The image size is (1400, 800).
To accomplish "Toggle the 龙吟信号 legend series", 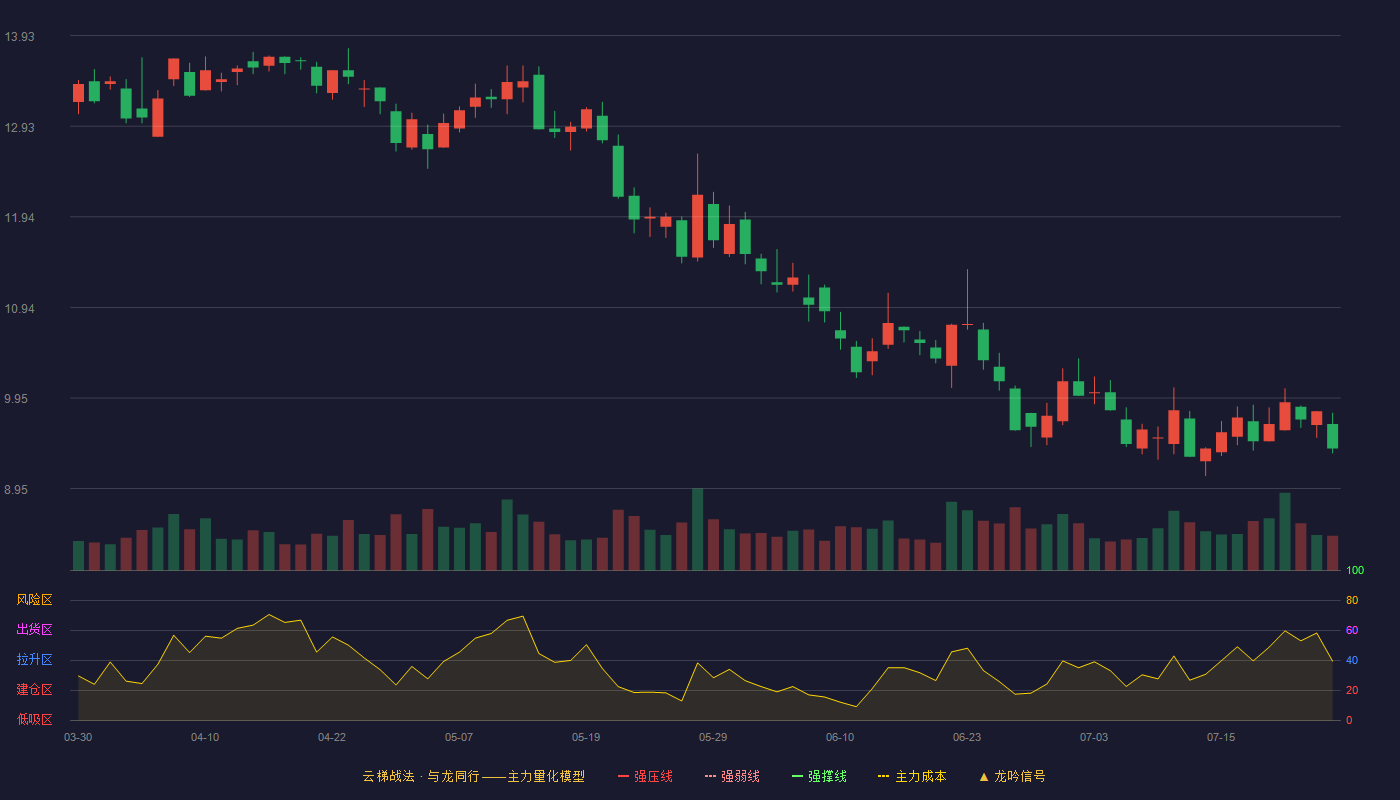I will tap(1012, 776).
